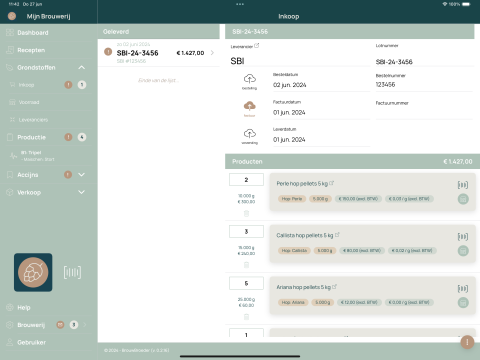Click the green stock button on the Perle row
Screen dimensions: 480x360
pyautogui.click(x=463, y=199)
